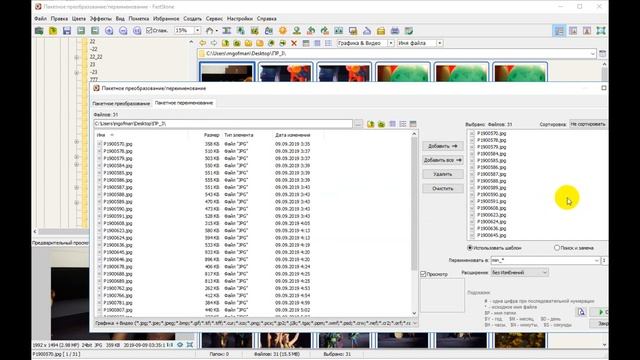The width and height of the screenshot is (640, 360).
Task: Click the orange sun lighting adjustment icon
Action: point(282,31)
